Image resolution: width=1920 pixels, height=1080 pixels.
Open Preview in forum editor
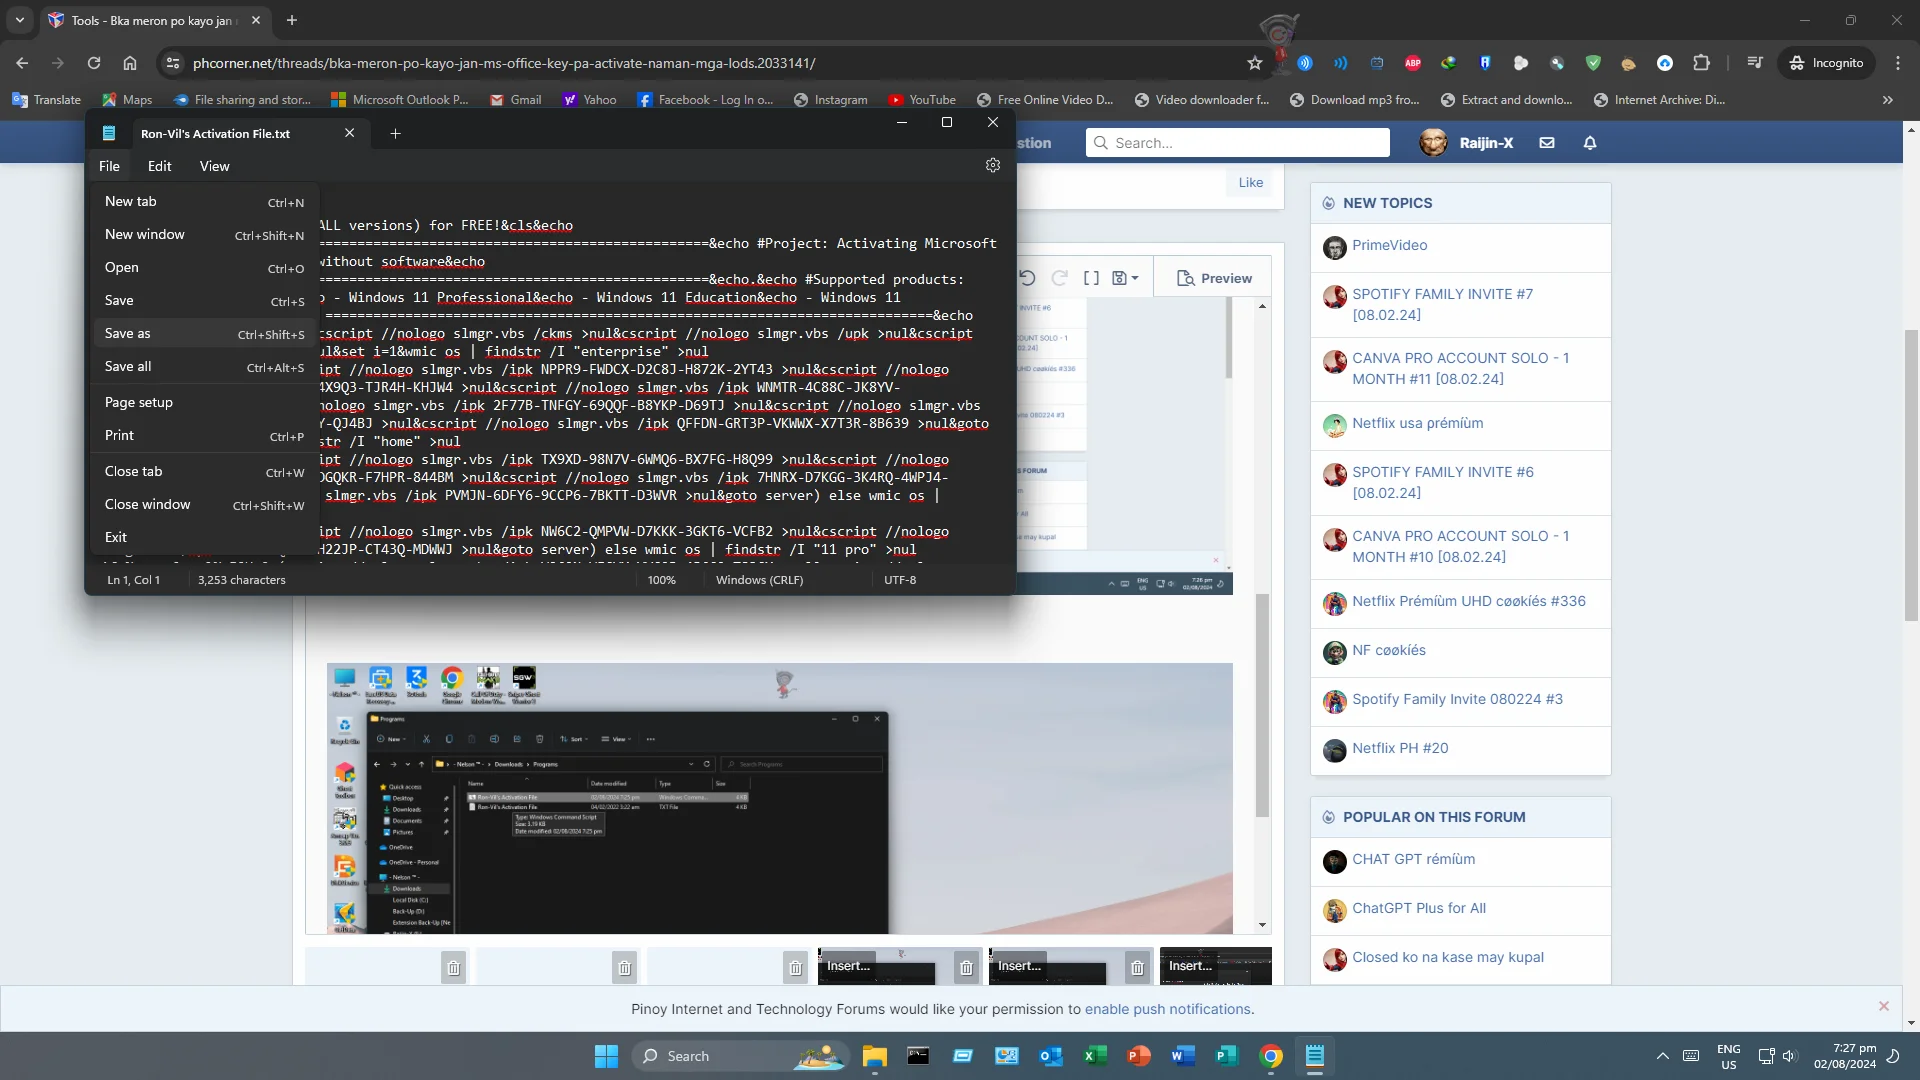click(1214, 278)
